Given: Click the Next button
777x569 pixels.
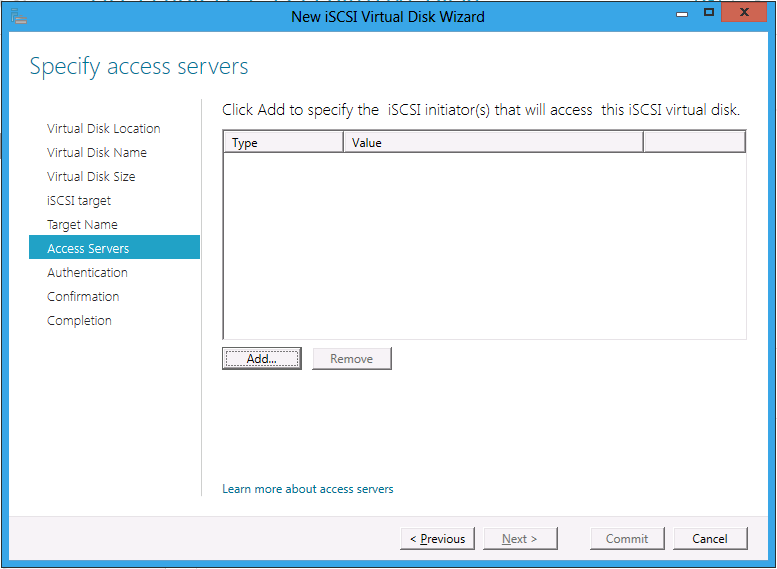Looking at the screenshot, I should (520, 539).
